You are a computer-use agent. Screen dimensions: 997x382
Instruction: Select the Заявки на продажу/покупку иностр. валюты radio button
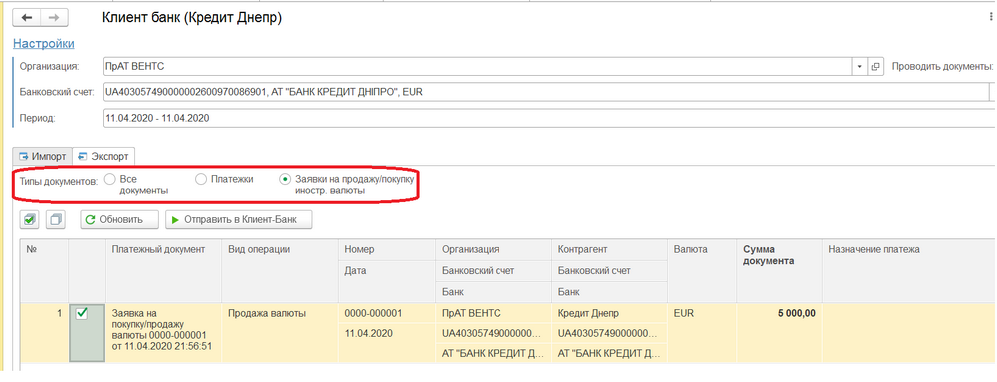click(285, 180)
